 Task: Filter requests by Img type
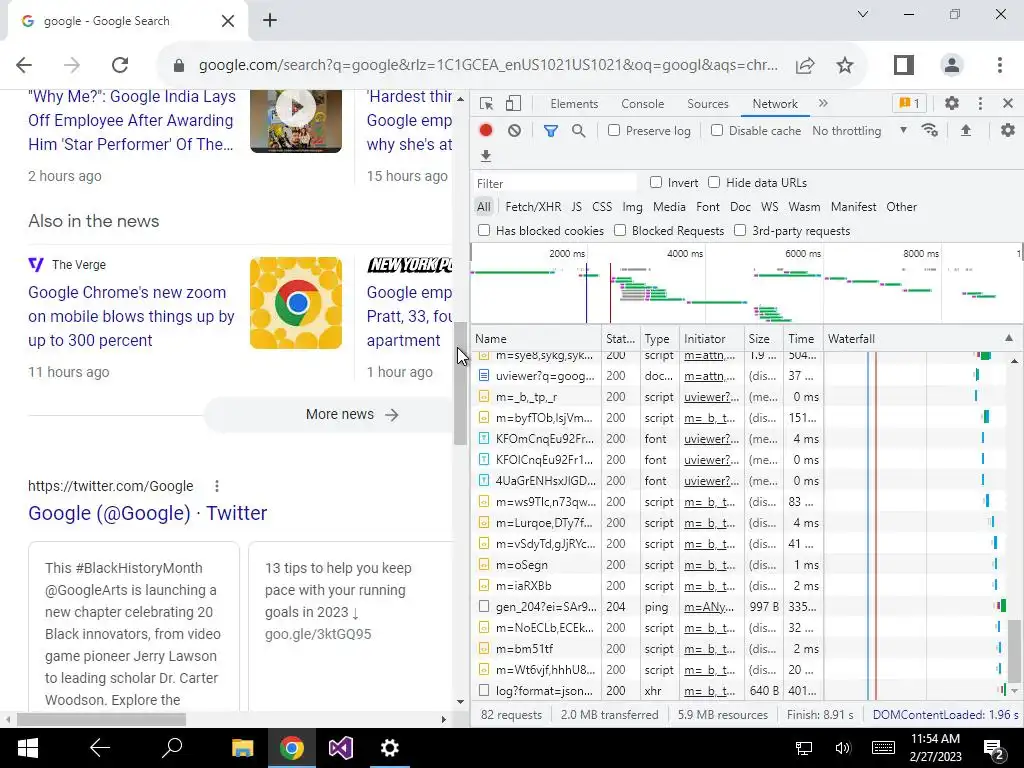coord(632,206)
